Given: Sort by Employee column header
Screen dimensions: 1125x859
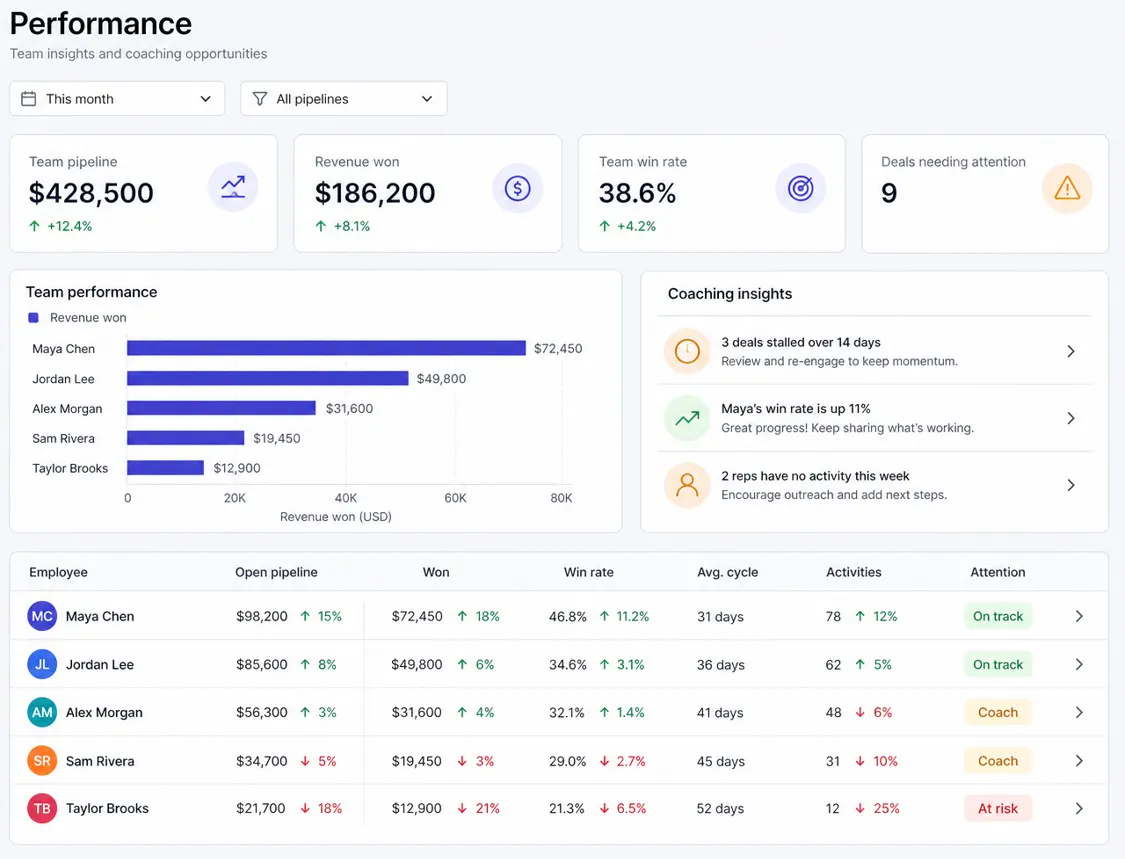Looking at the screenshot, I should [58, 572].
